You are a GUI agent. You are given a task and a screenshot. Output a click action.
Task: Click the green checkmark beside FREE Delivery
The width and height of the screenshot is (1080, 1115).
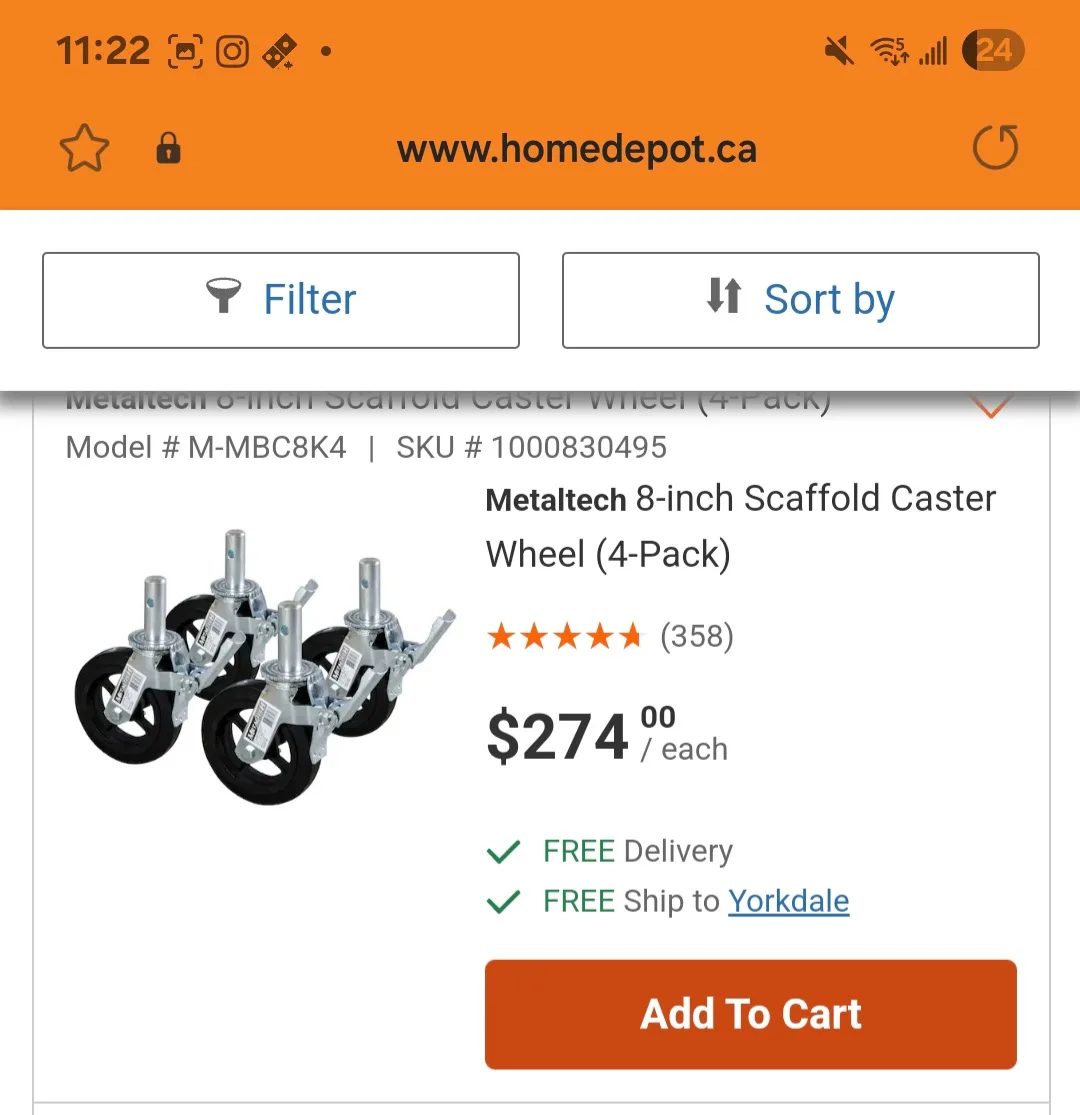click(x=503, y=852)
